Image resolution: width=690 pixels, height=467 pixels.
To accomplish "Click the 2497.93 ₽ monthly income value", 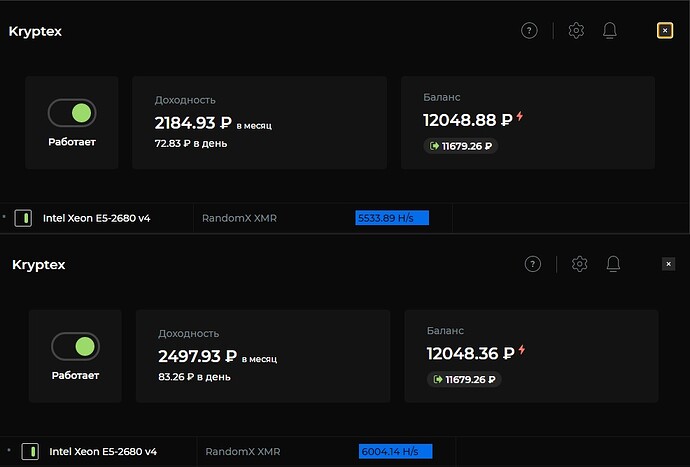I will (197, 356).
